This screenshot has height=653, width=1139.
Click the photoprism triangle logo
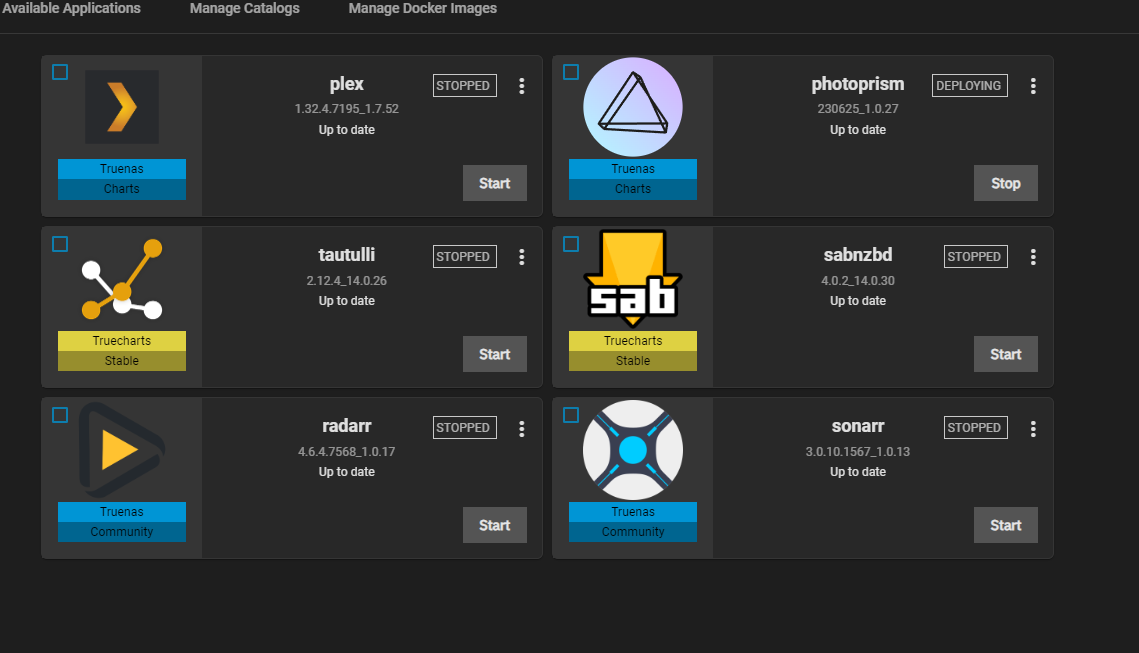[x=633, y=107]
